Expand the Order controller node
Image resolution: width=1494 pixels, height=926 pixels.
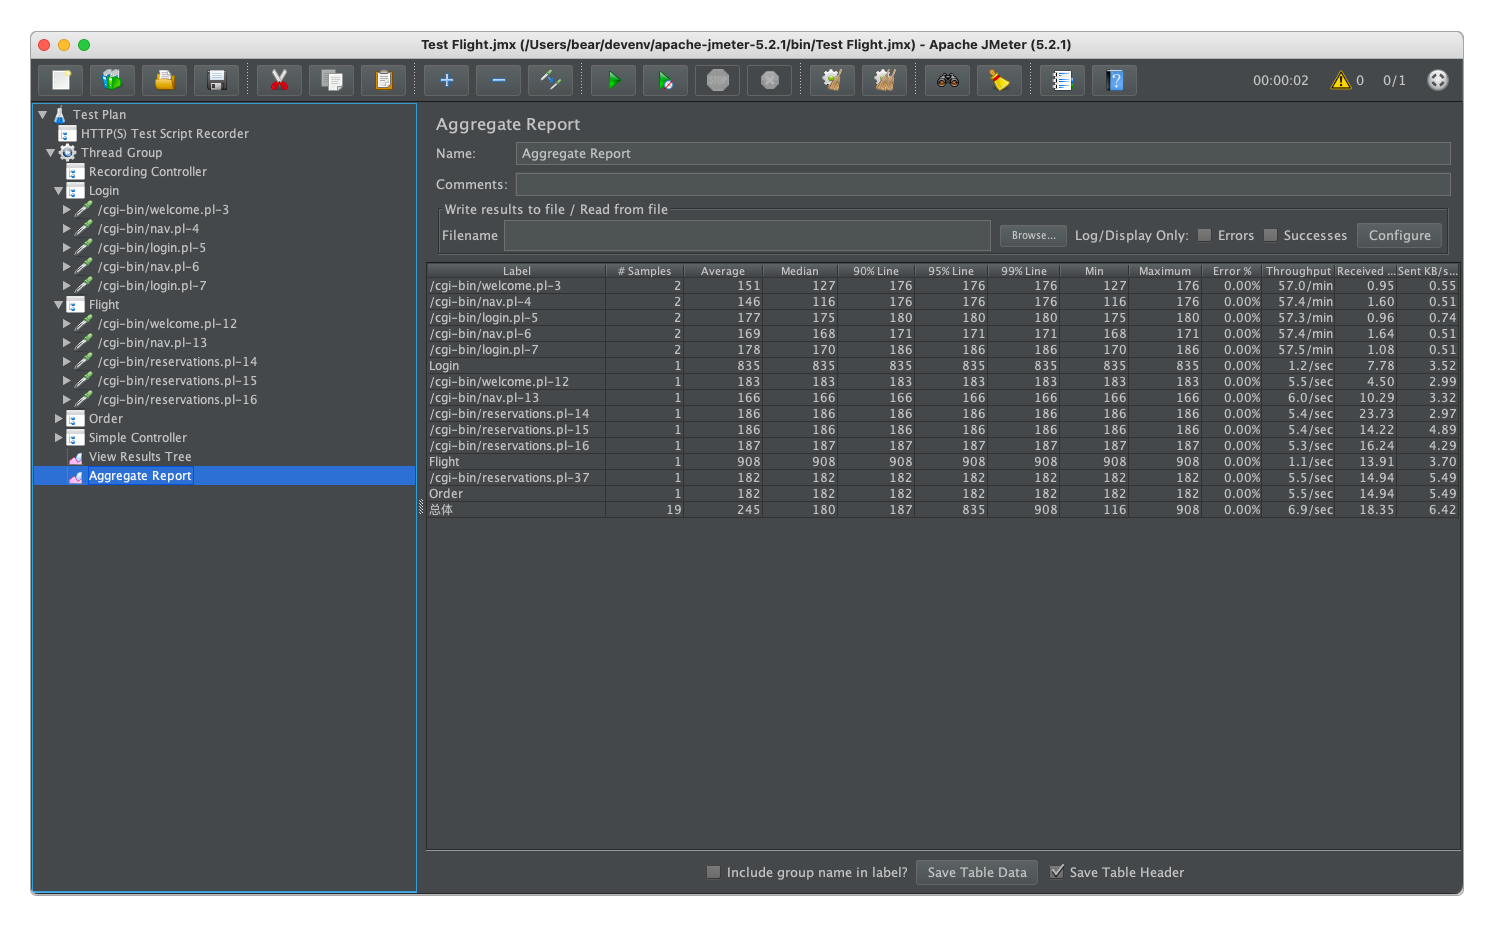(59, 419)
